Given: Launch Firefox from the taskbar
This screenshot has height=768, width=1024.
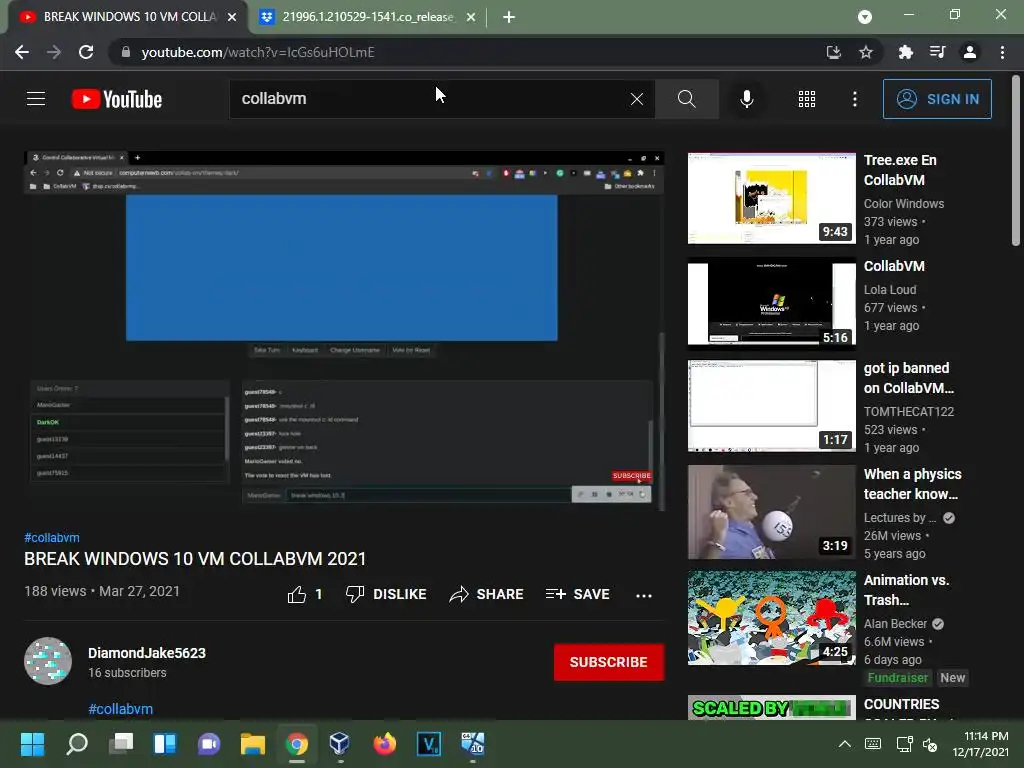Looking at the screenshot, I should tap(385, 744).
